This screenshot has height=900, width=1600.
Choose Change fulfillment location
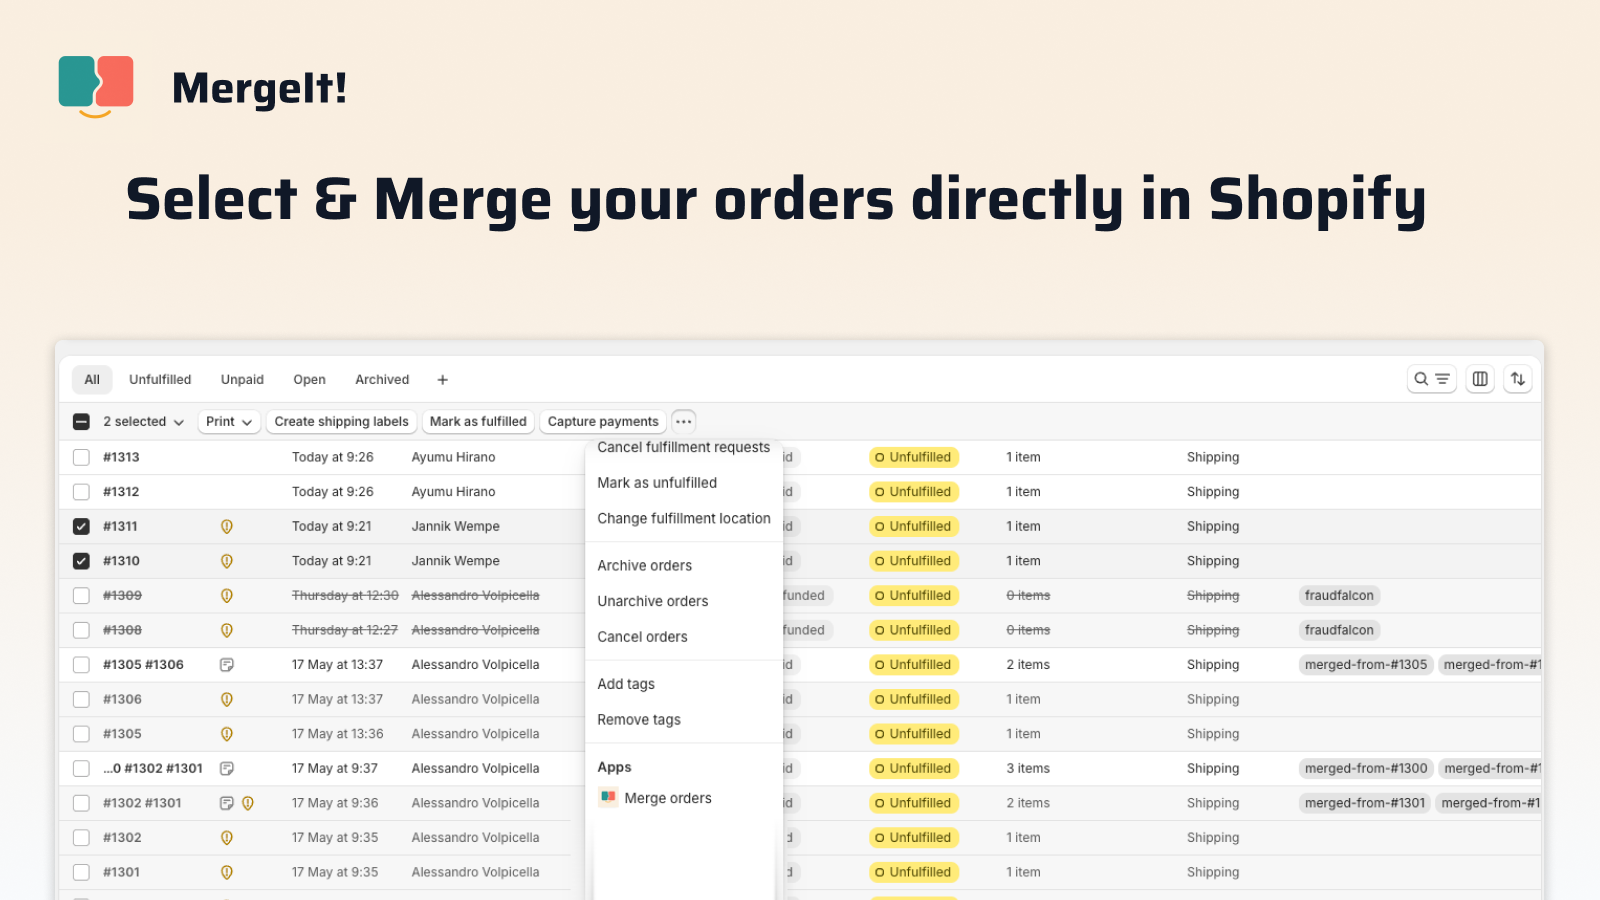coord(683,519)
